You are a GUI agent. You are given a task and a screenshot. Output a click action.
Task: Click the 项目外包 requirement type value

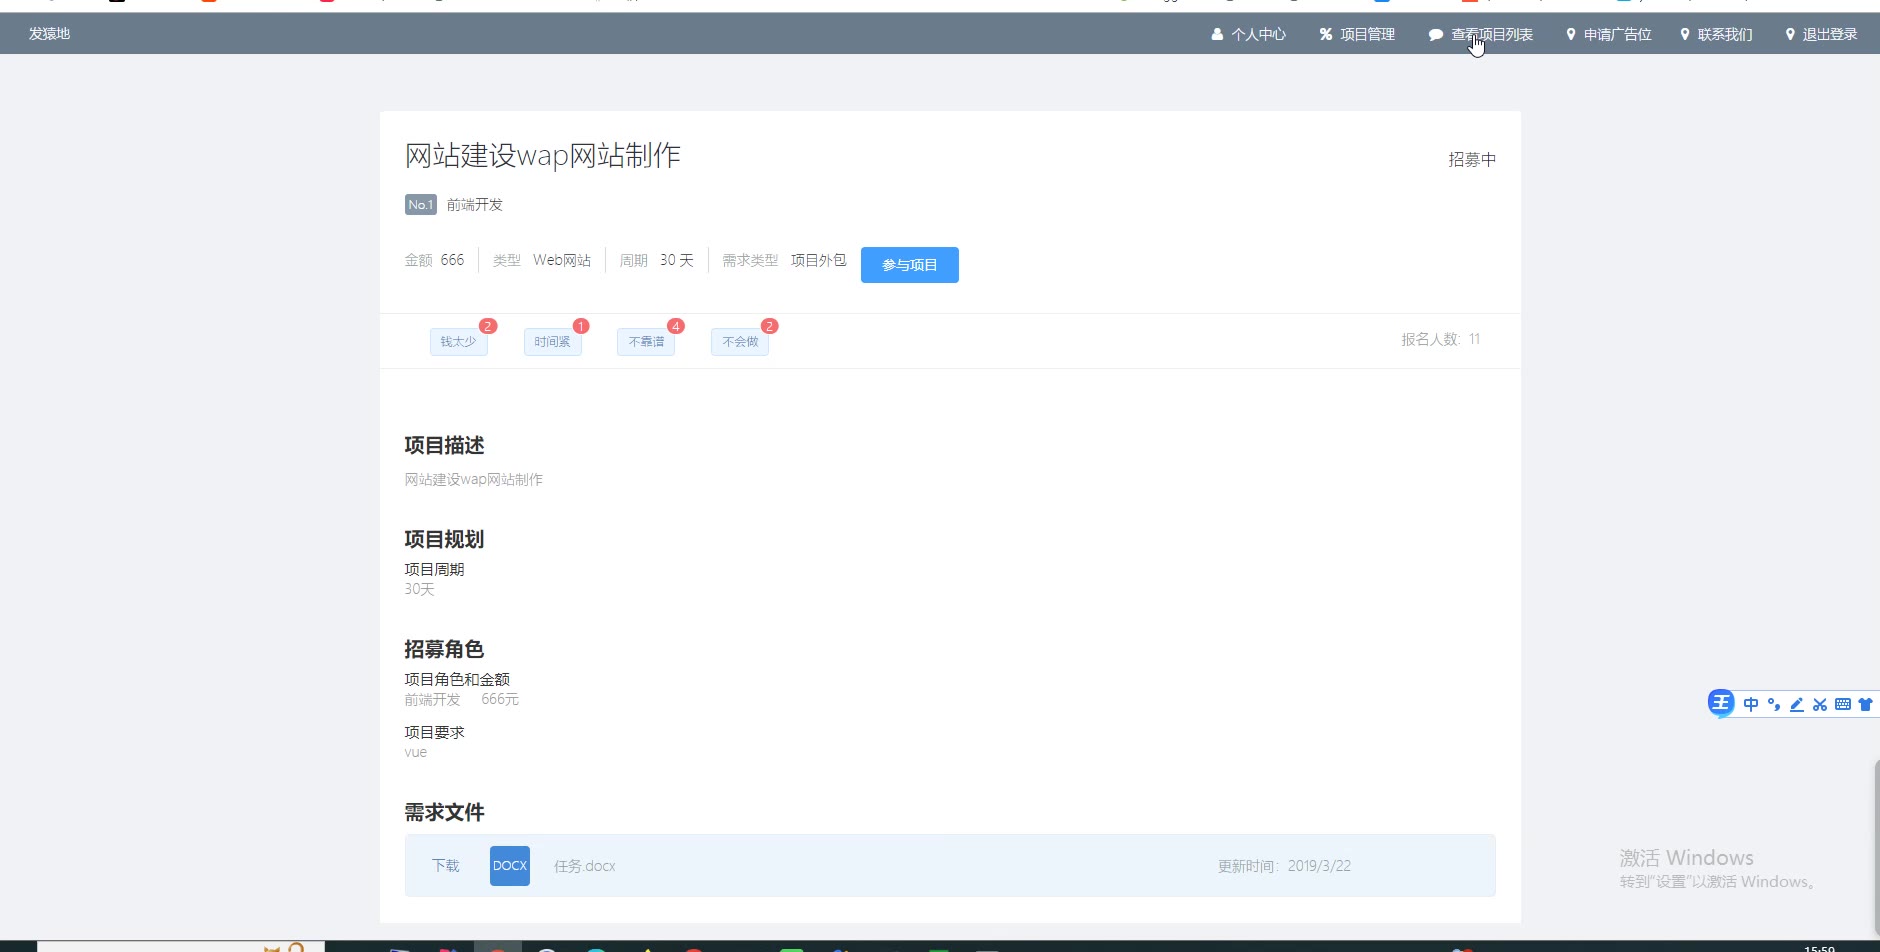(x=819, y=260)
